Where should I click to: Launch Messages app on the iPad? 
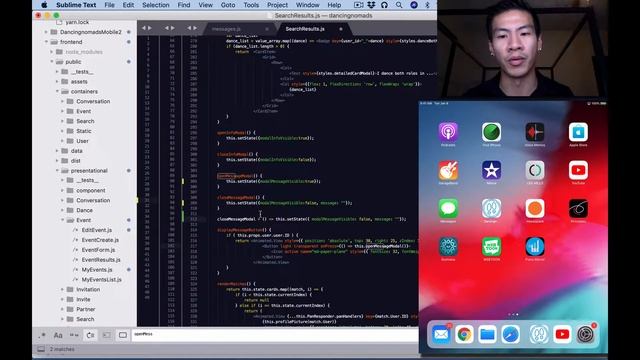tap(448, 209)
